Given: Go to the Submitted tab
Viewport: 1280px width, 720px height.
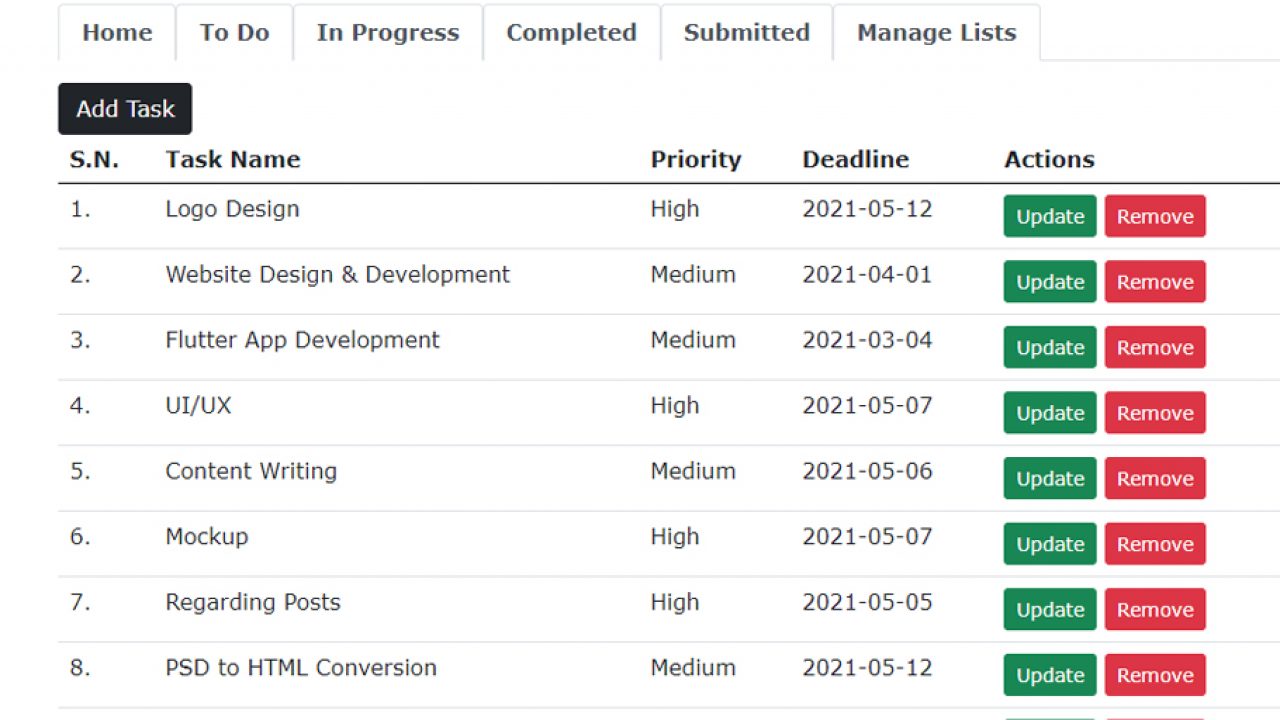Looking at the screenshot, I should (747, 33).
